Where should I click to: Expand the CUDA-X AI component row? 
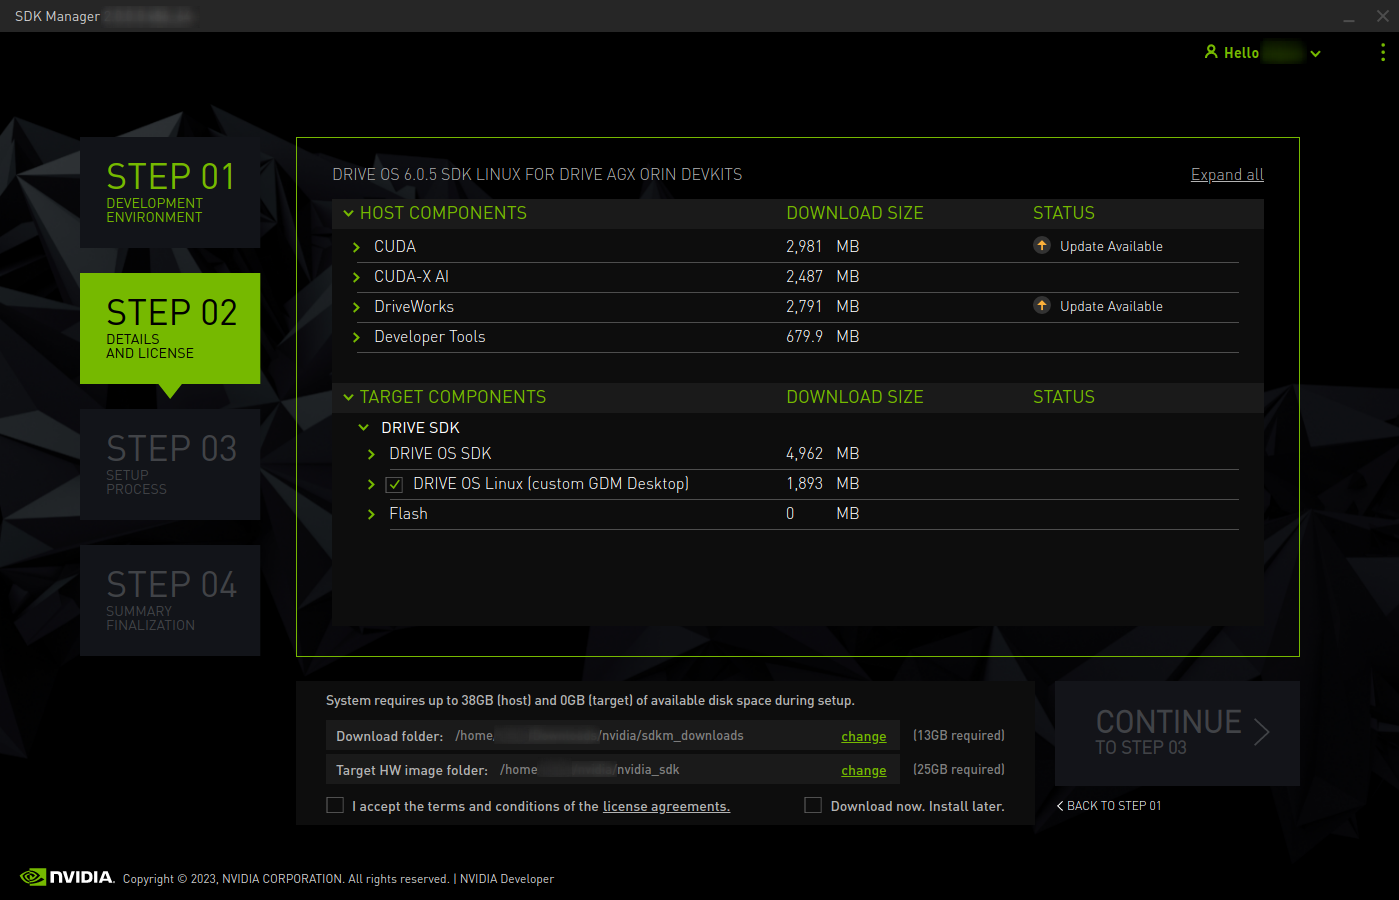pos(356,277)
